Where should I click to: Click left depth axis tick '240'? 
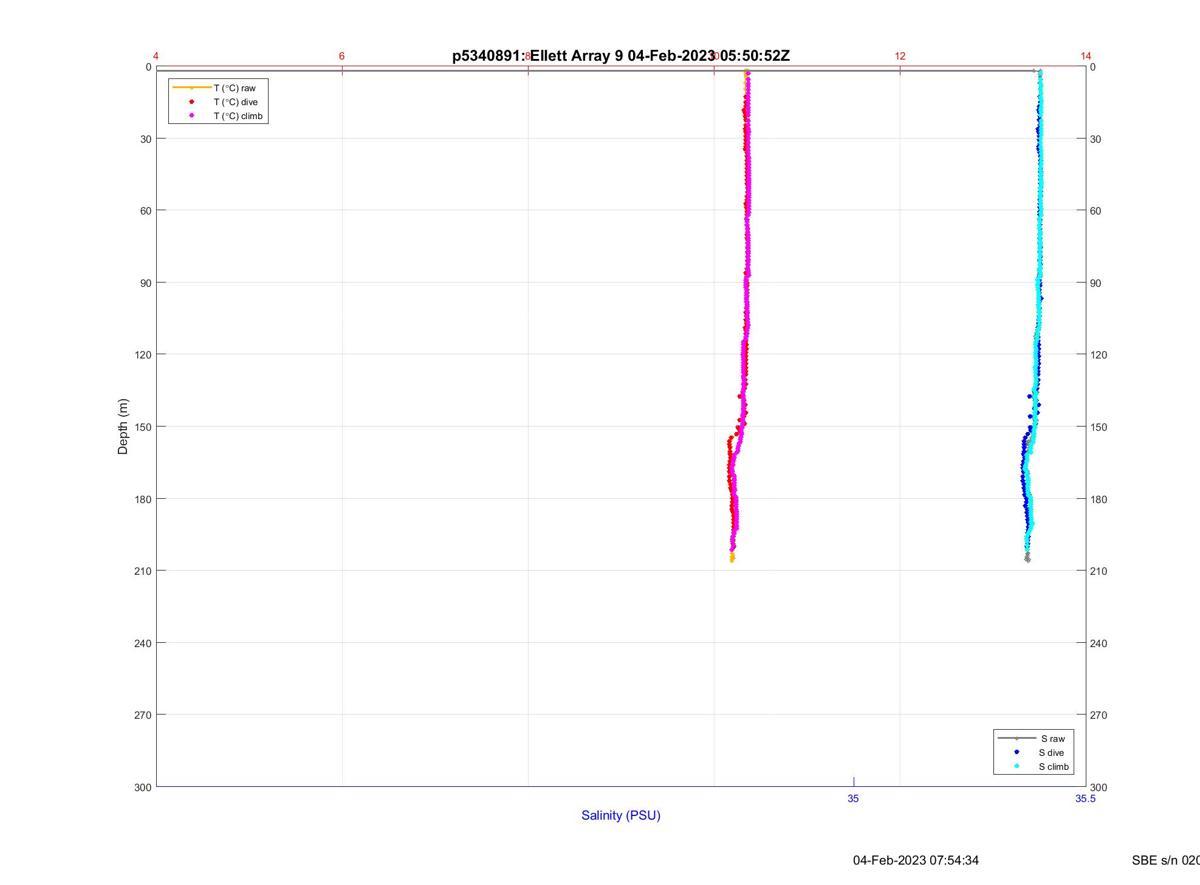143,643
